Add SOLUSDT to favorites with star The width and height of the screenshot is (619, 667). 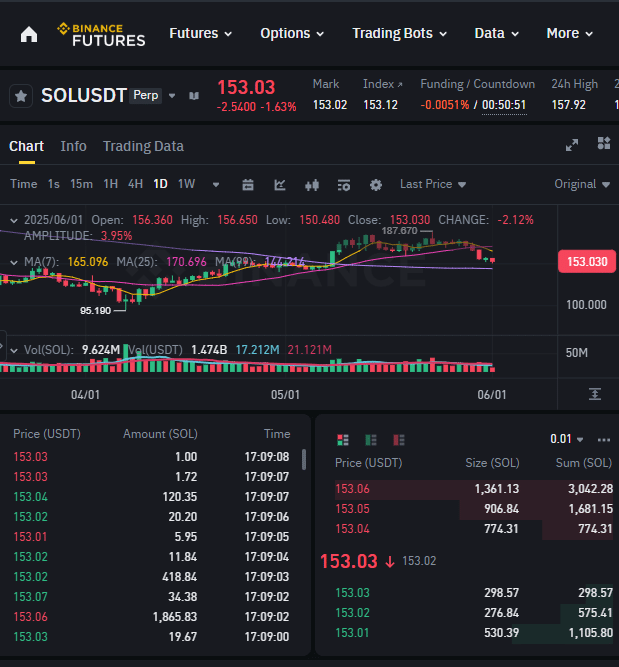point(21,96)
